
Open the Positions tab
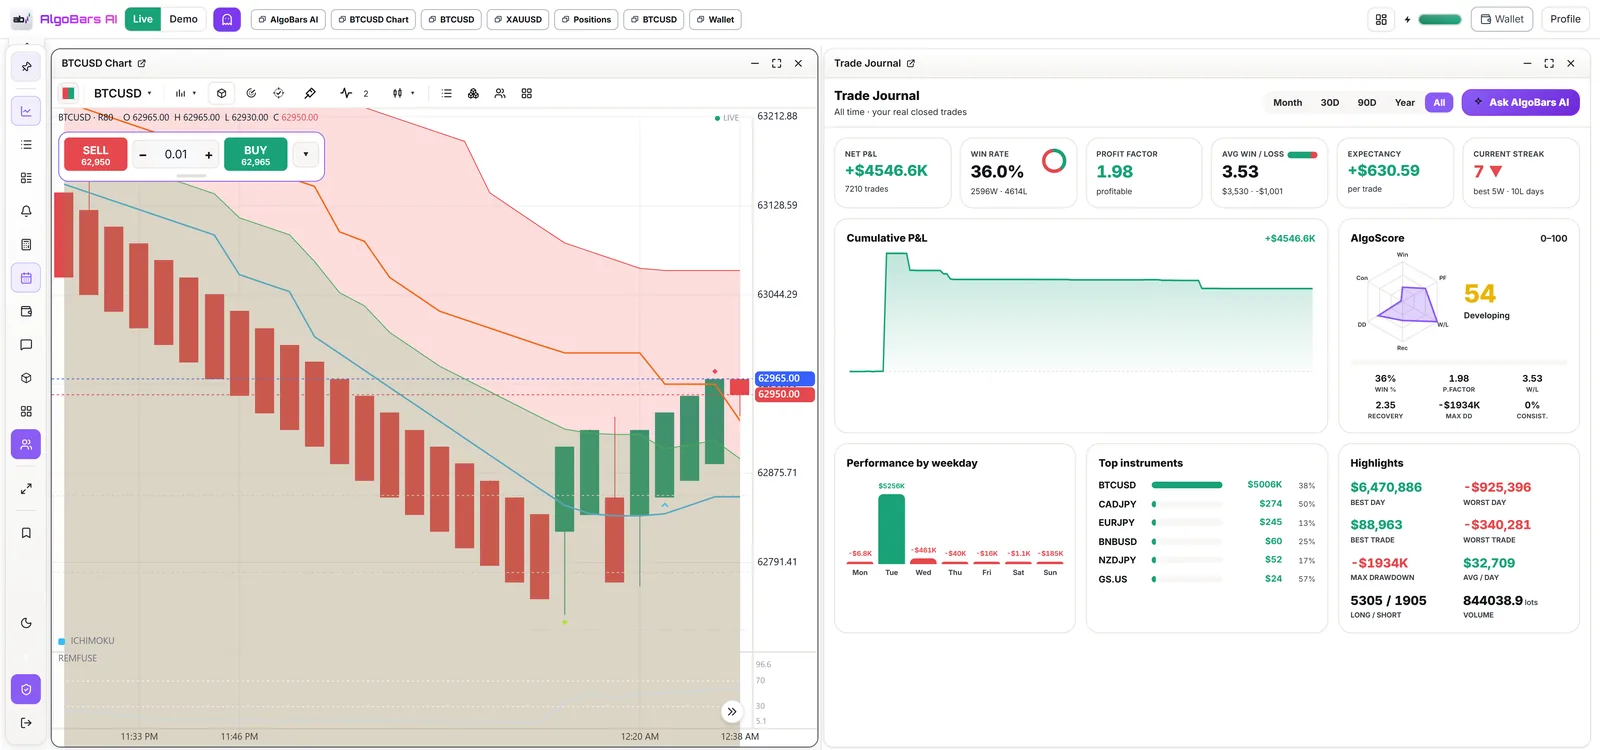coord(586,19)
